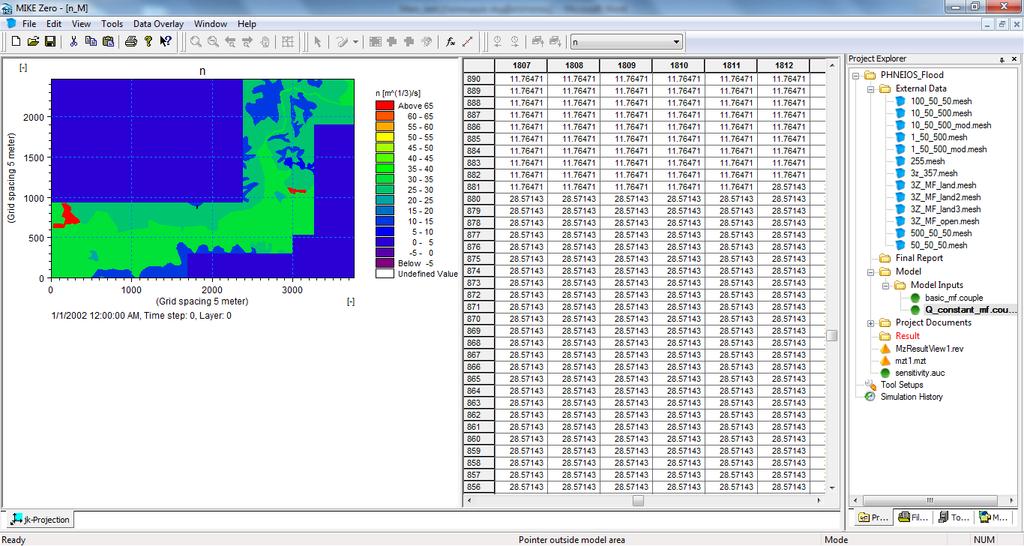Open the dropdown arrow beside the selection tool
1024x546 pixels.
pyautogui.click(x=355, y=41)
